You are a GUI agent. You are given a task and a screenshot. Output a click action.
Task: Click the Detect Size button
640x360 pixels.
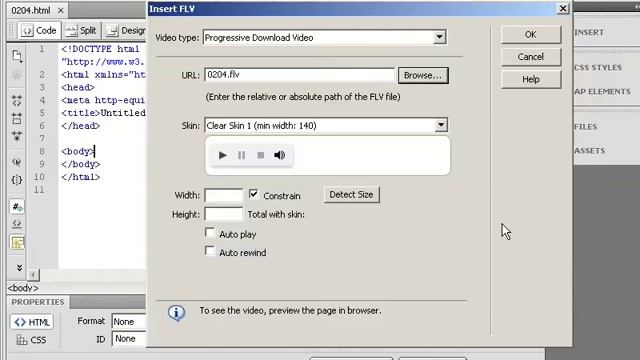[x=351, y=195]
